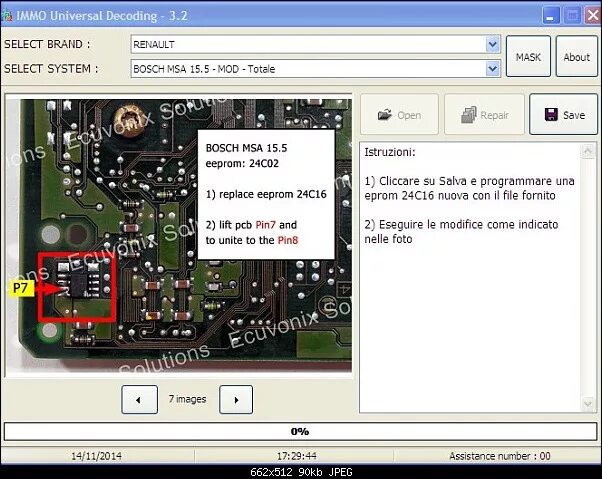
Task: Click the RENAULT brand combo box field
Action: coord(315,45)
